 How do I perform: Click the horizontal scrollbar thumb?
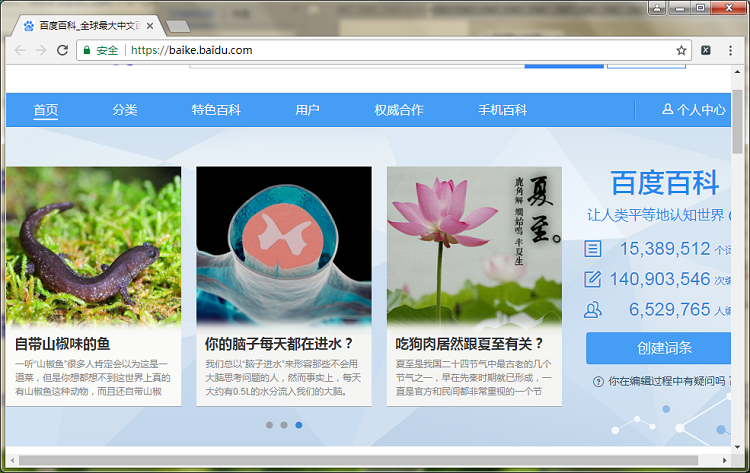coord(358,461)
